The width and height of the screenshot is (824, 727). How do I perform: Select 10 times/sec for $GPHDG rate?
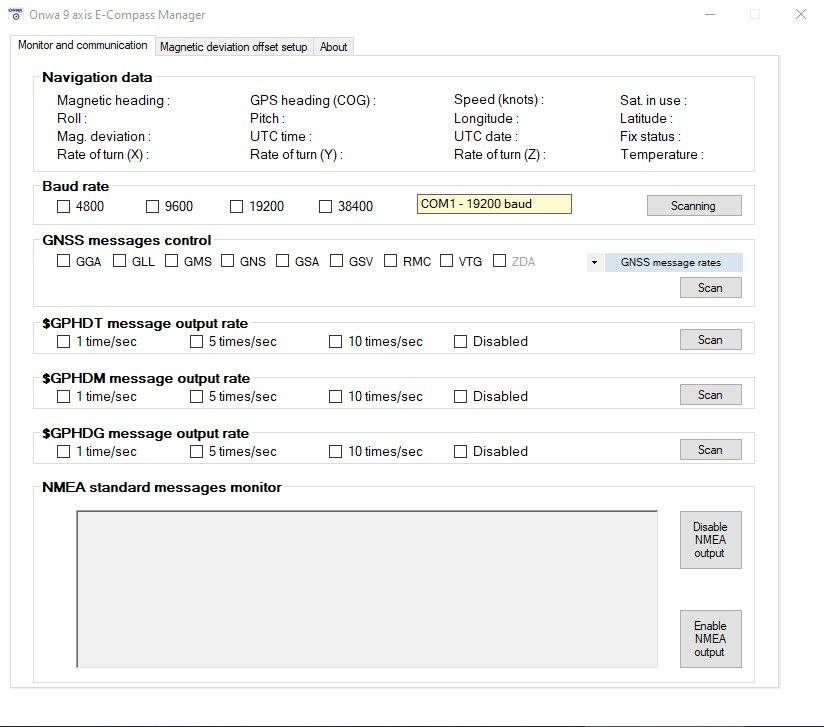click(335, 452)
